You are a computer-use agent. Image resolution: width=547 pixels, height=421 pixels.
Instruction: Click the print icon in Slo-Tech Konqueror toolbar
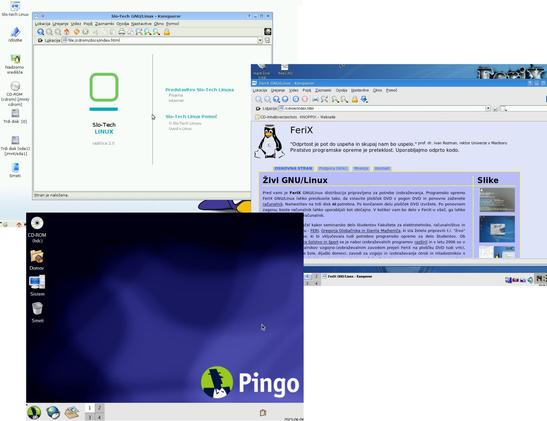click(x=121, y=32)
